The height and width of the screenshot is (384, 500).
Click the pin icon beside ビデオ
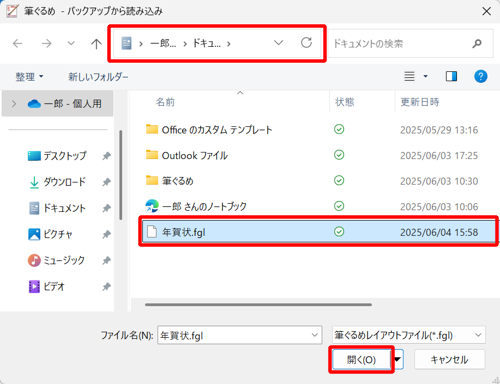click(x=106, y=286)
